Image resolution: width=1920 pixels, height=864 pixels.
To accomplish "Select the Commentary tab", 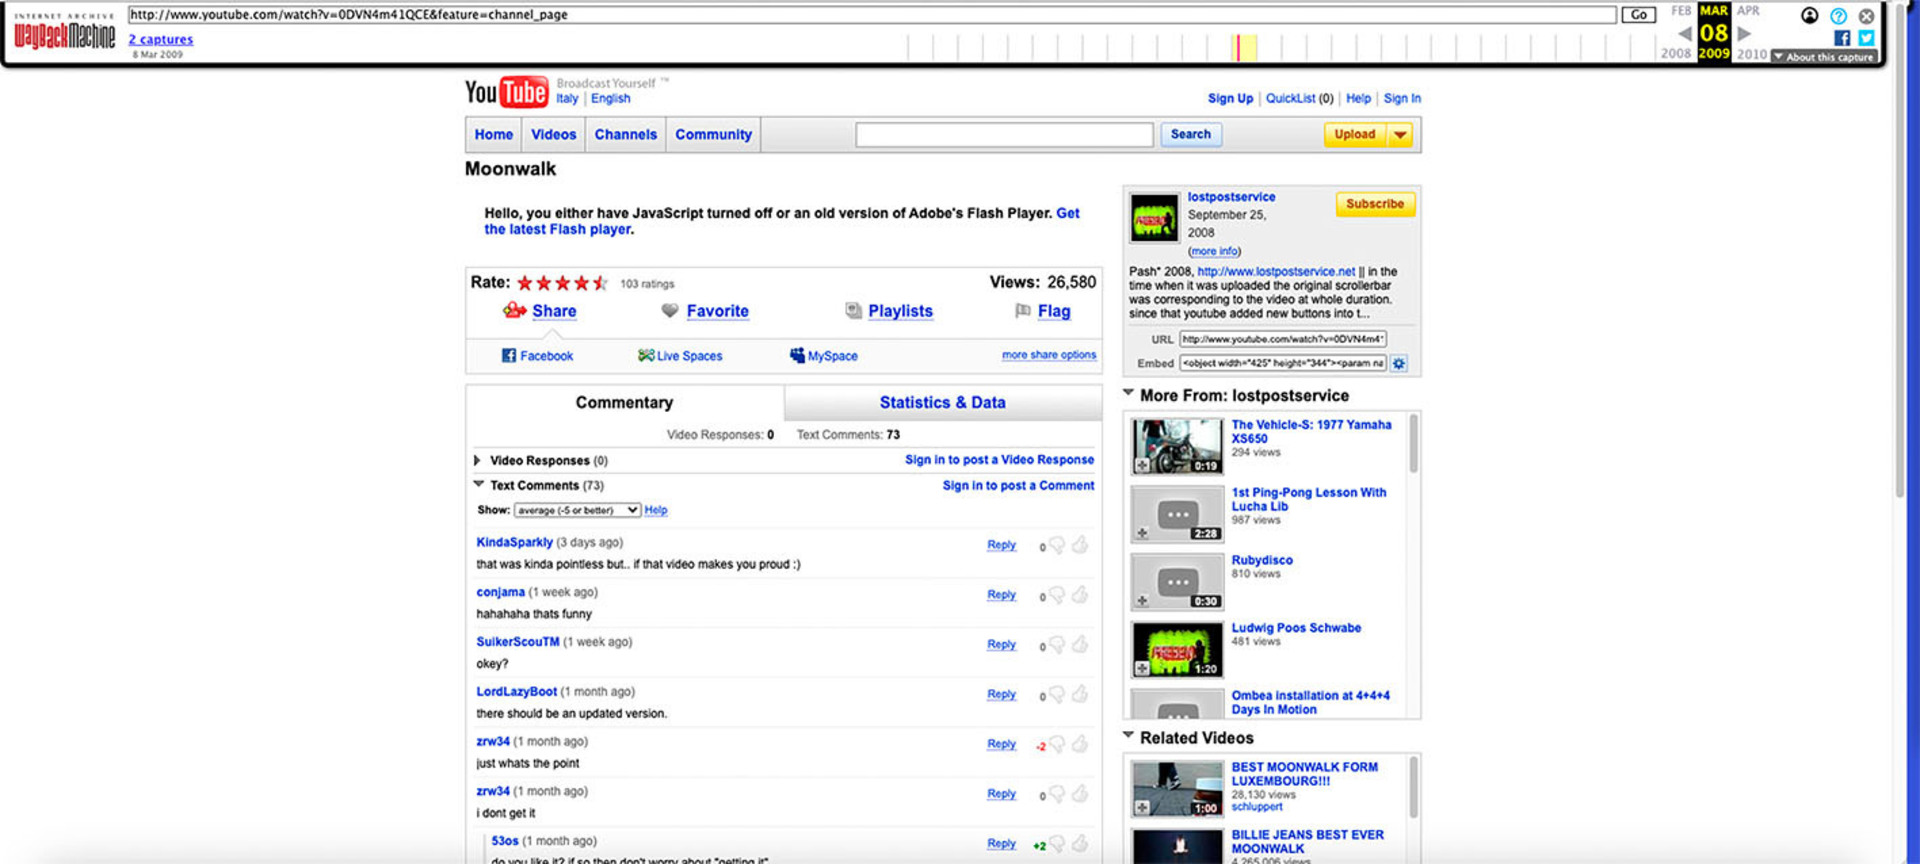I will (624, 402).
